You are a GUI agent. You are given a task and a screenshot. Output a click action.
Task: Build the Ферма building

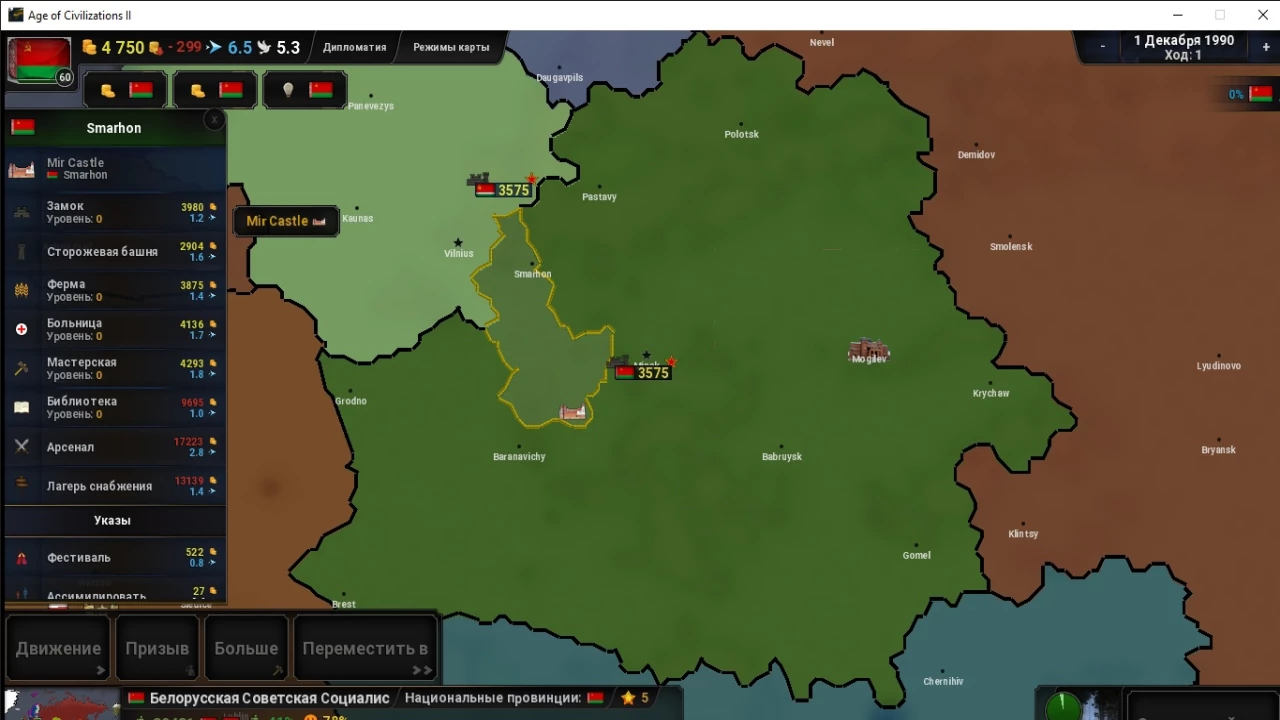pos(115,290)
